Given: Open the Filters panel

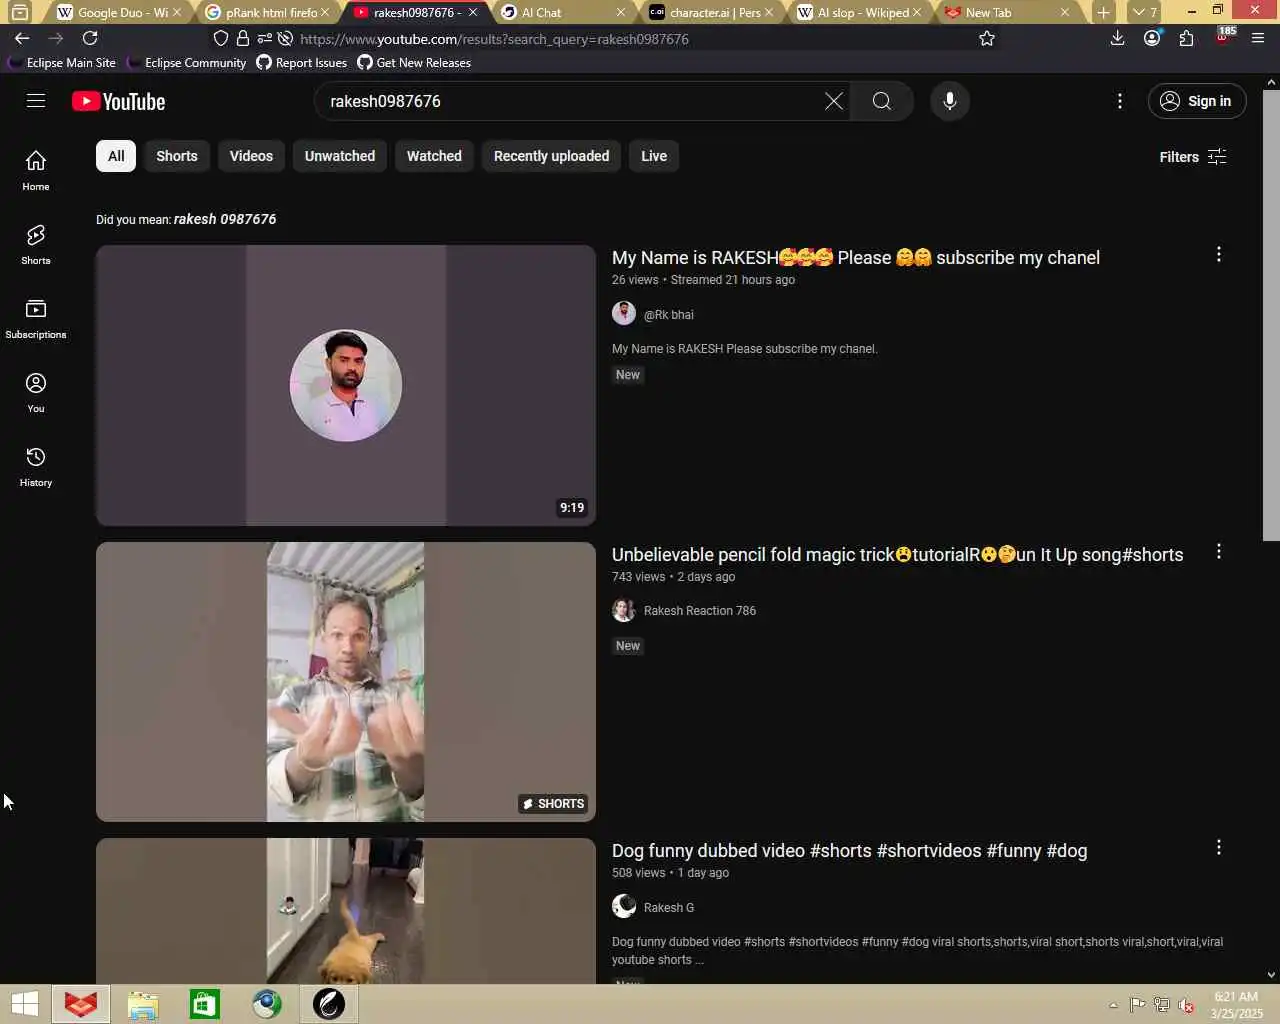Looking at the screenshot, I should (x=1192, y=157).
